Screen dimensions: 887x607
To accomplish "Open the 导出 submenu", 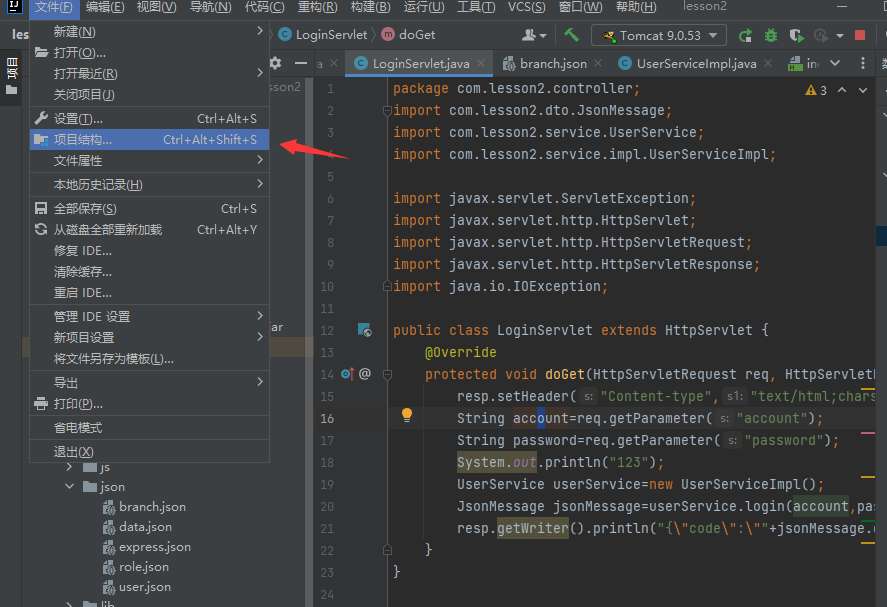I will [149, 382].
